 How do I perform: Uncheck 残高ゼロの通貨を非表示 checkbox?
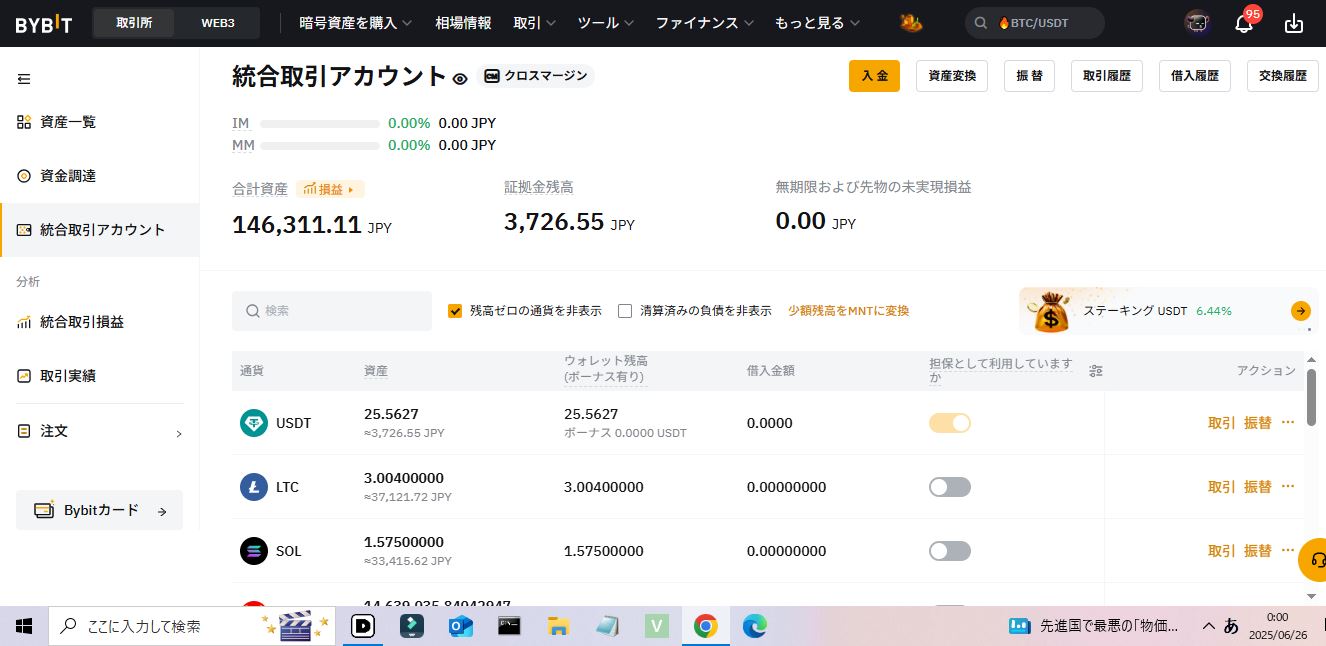coord(455,311)
